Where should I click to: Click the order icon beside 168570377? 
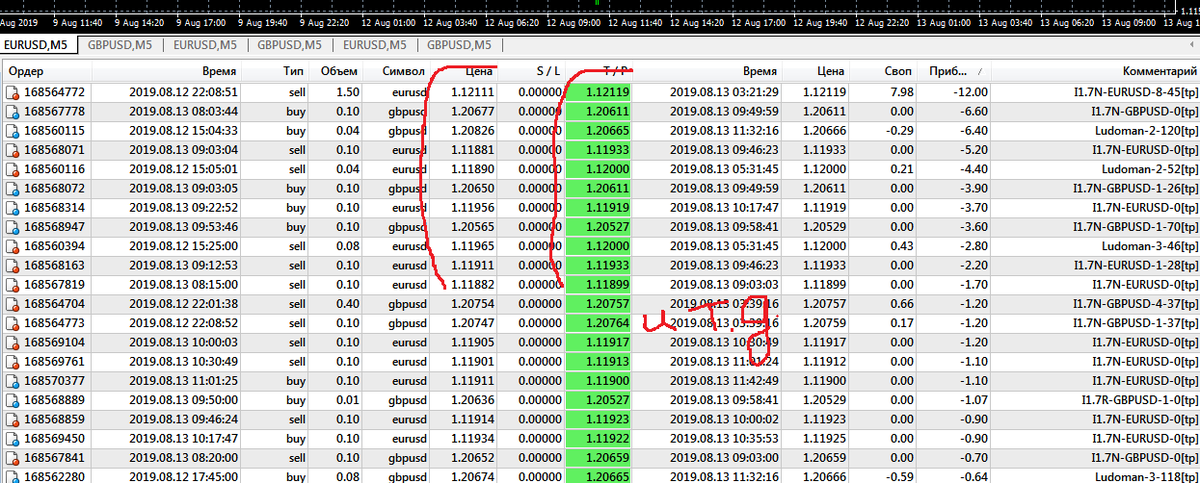point(12,381)
